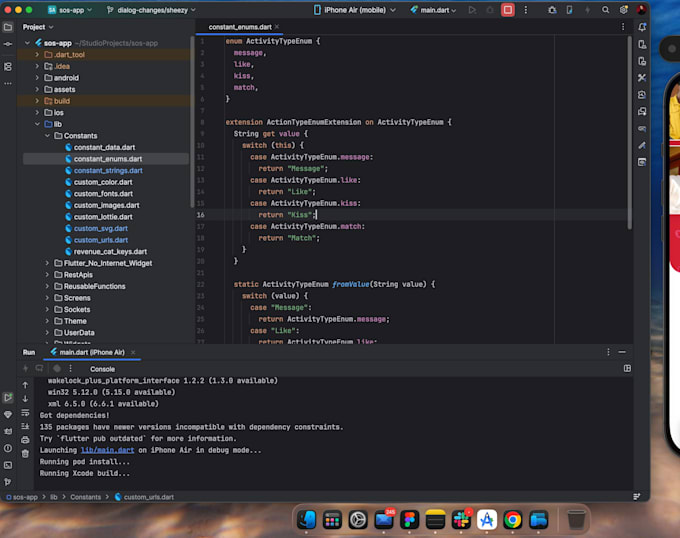Image resolution: width=680 pixels, height=538 pixels.
Task: Open Search Everywhere magnifier icon
Action: pos(605,10)
